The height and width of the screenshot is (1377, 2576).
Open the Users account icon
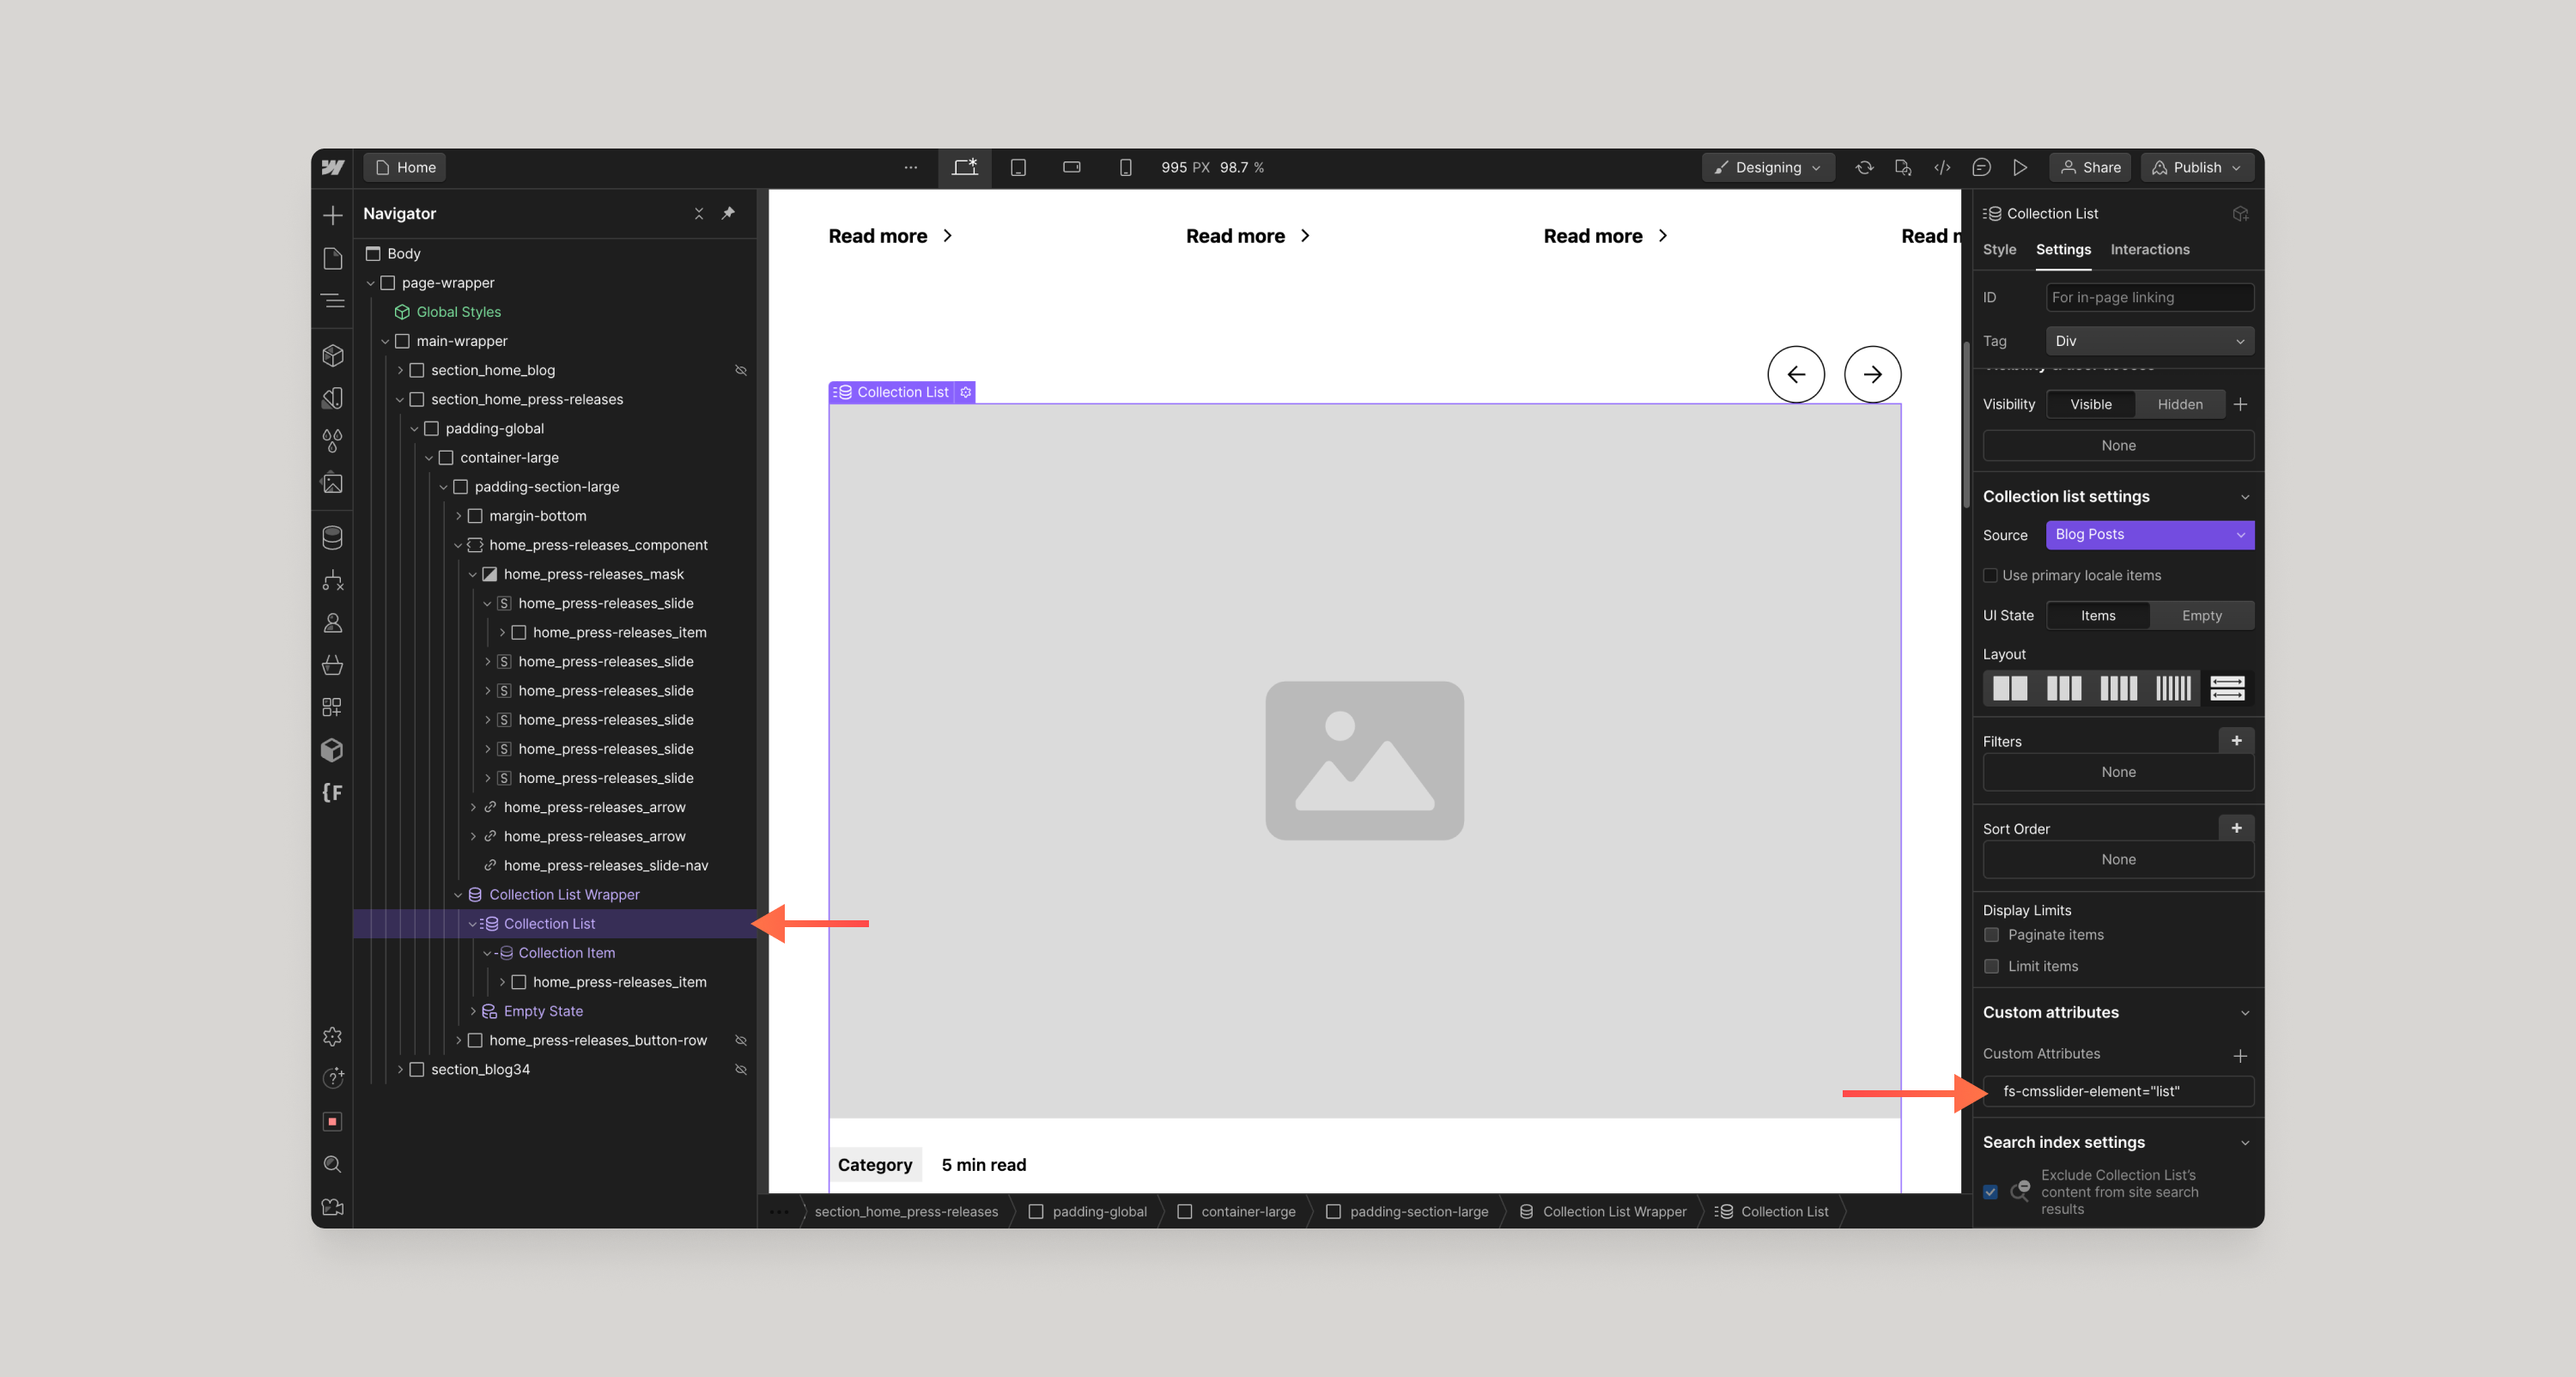click(333, 623)
